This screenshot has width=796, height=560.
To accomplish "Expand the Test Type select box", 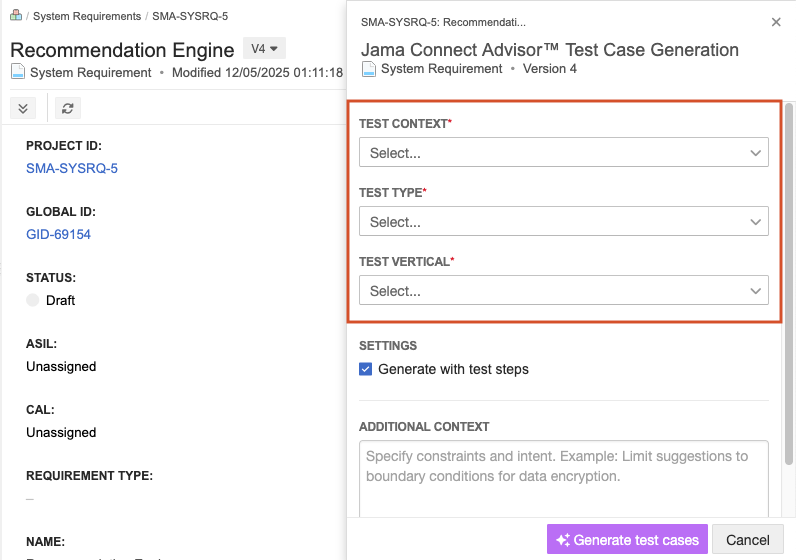I will click(x=563, y=222).
